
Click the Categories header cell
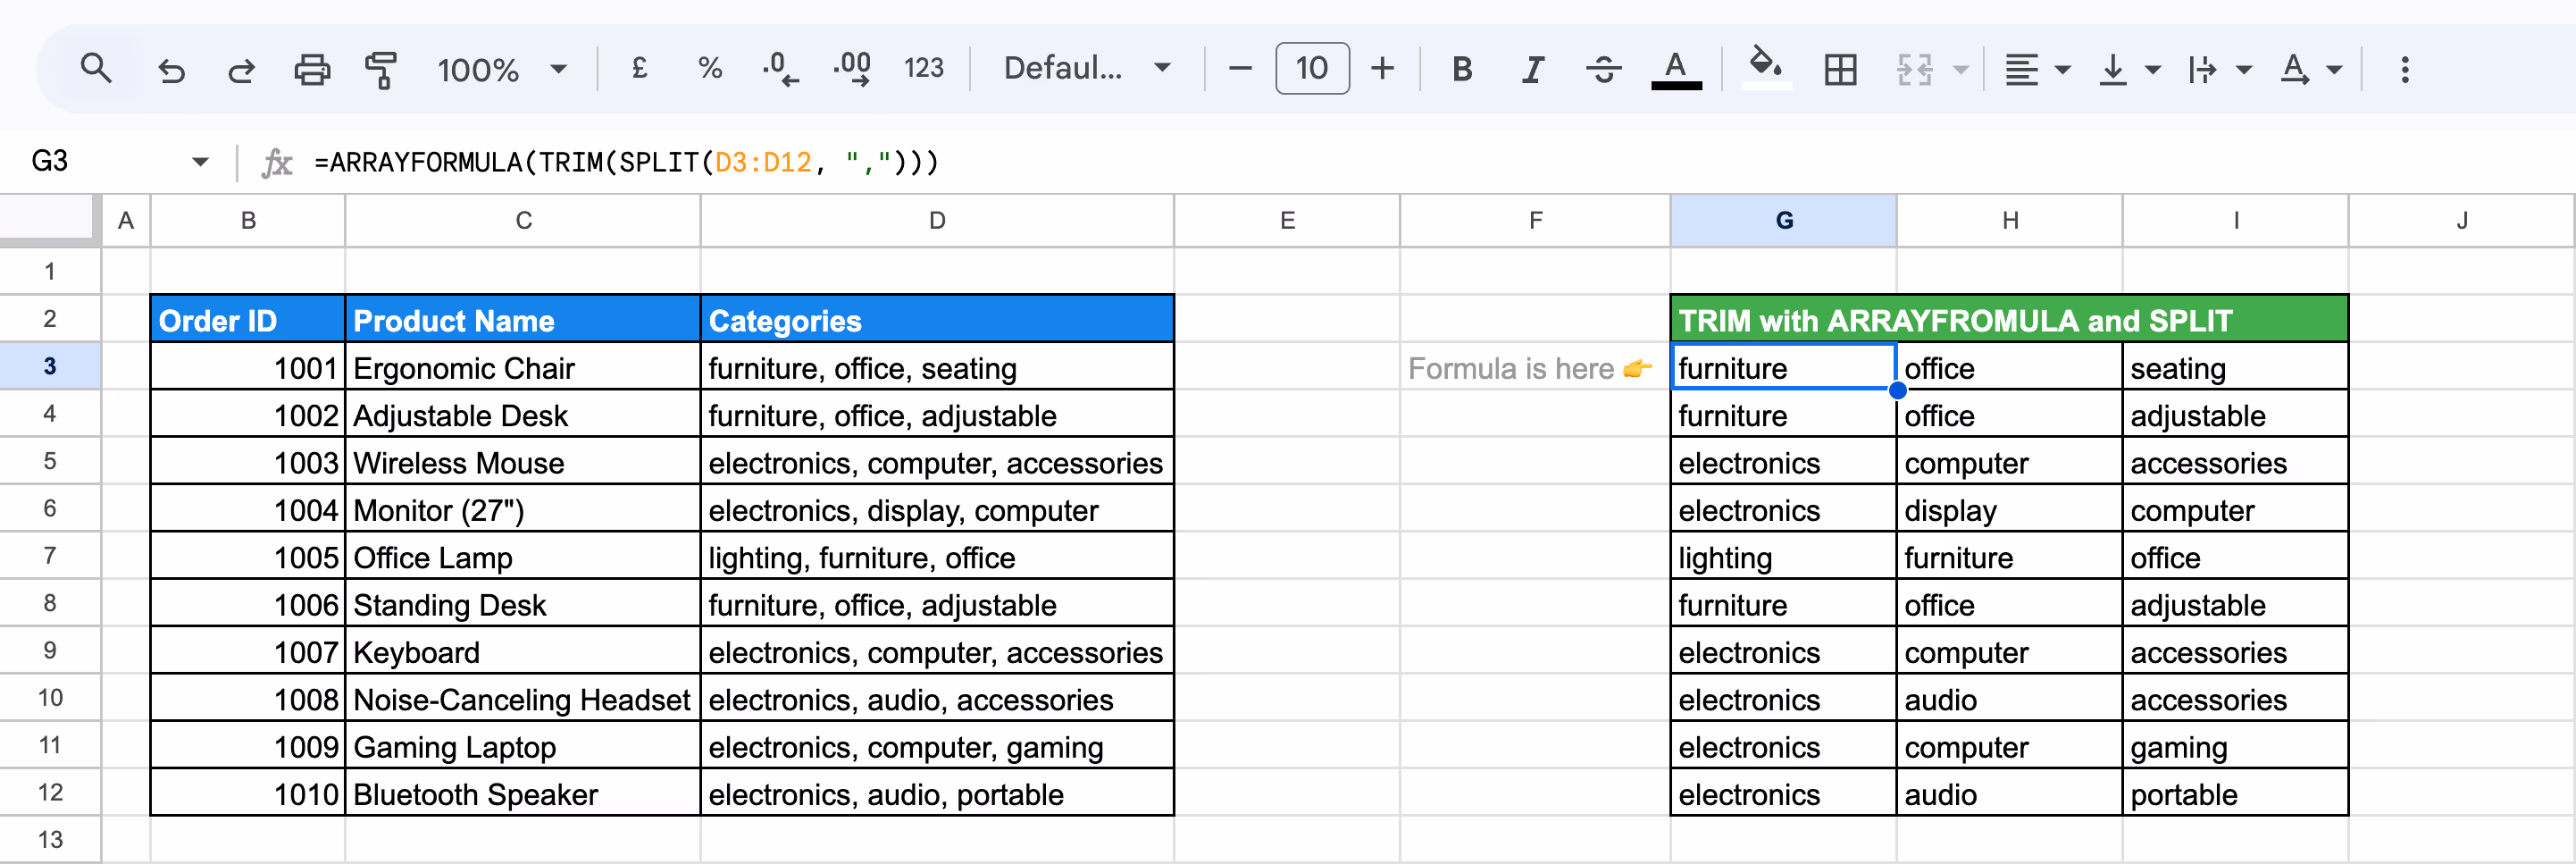937,320
